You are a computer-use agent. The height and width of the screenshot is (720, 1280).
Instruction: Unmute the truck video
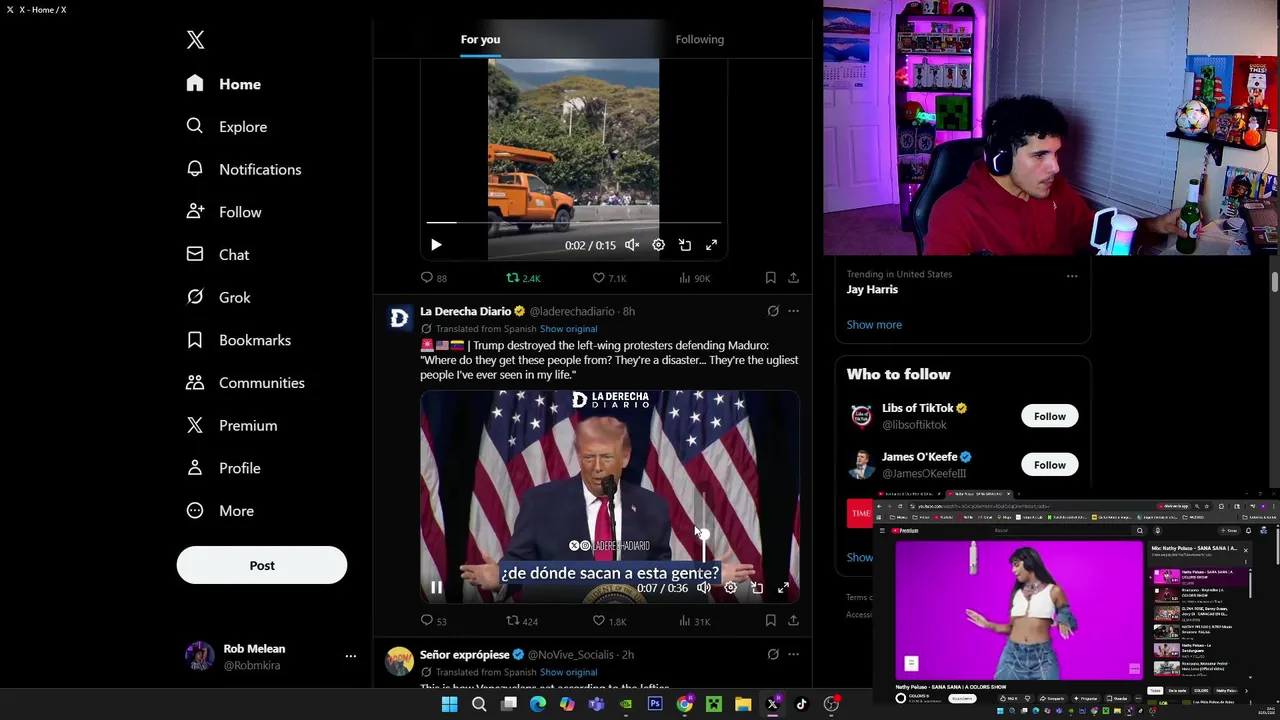(632, 245)
